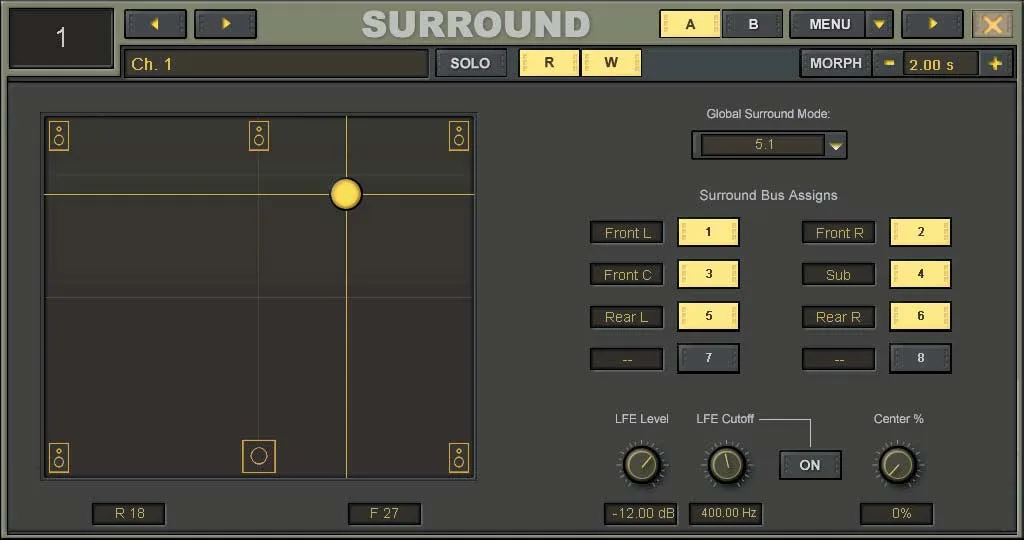Toggle surround bus assign 4

[920, 274]
